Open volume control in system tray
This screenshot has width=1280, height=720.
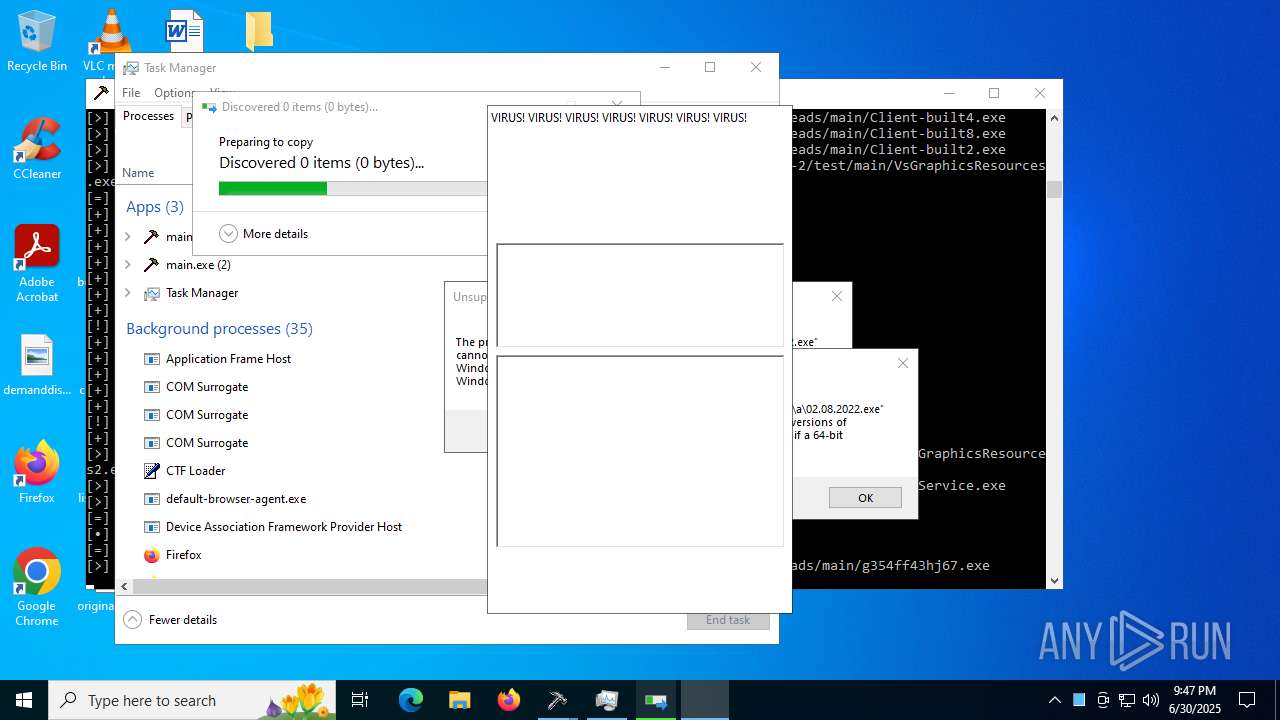(1151, 700)
